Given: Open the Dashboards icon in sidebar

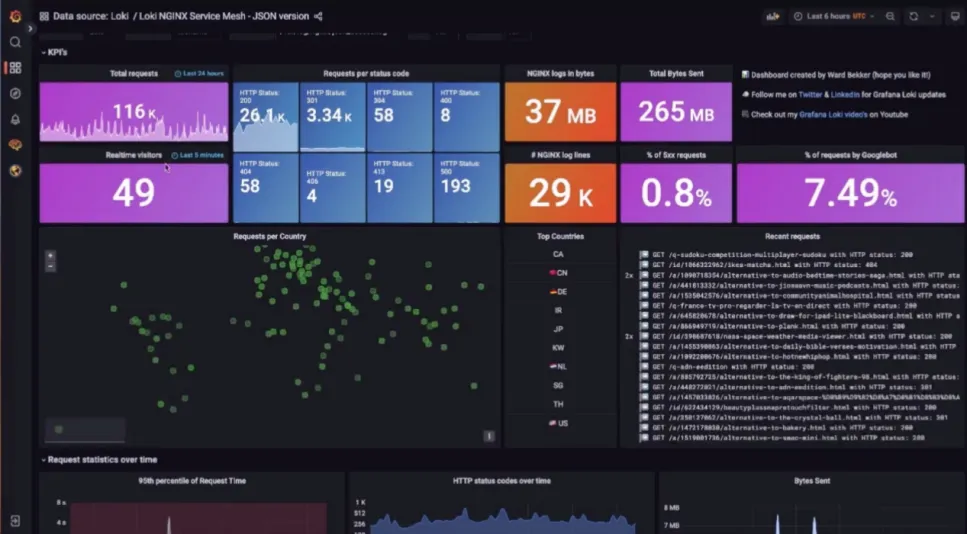Looking at the screenshot, I should [15, 68].
